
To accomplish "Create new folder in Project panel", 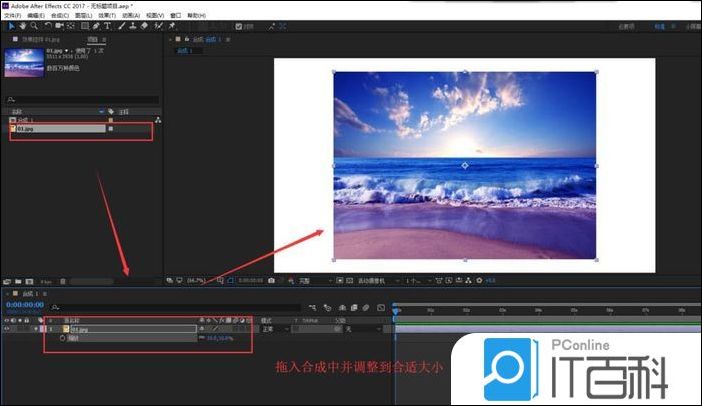I will [x=20, y=282].
